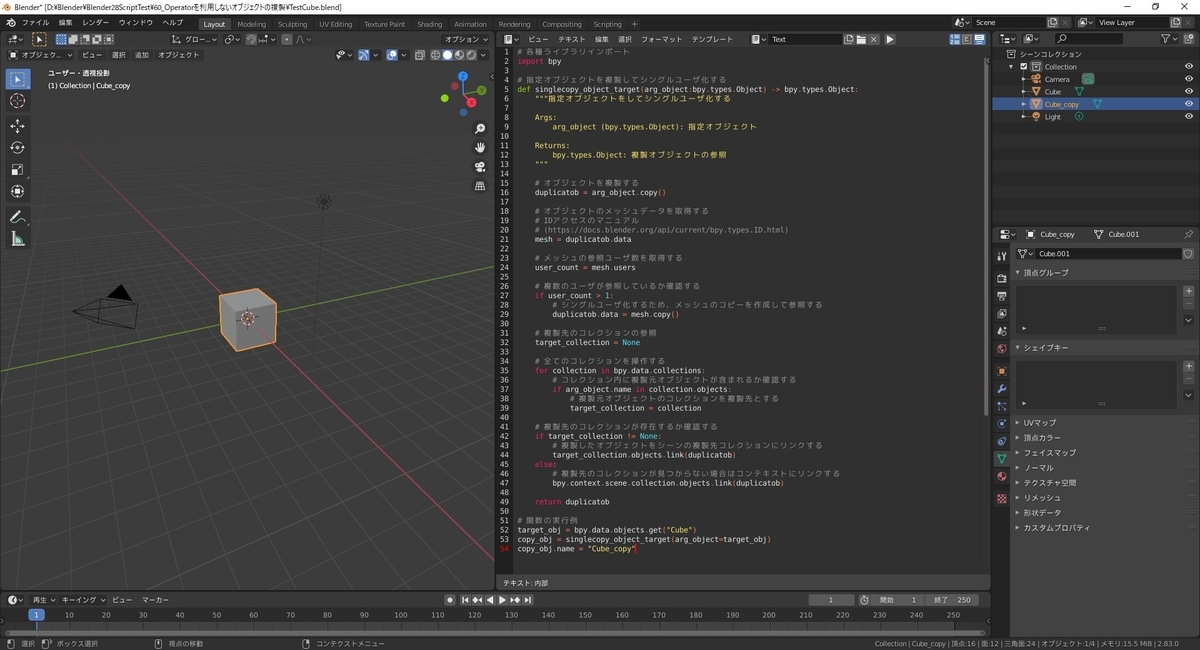Expand Normals panel

(x=1038, y=468)
